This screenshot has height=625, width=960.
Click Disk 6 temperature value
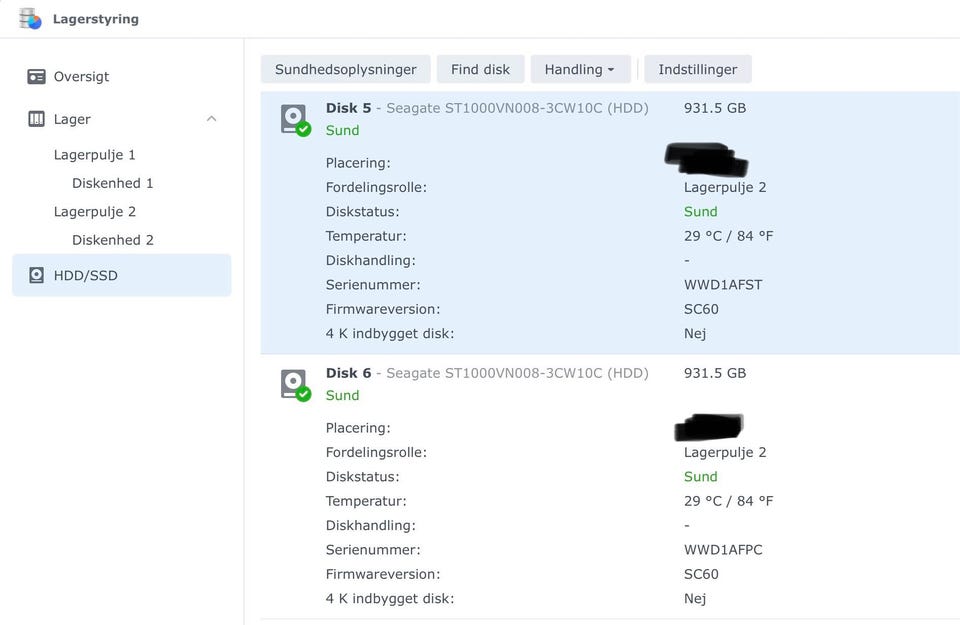[728, 501]
